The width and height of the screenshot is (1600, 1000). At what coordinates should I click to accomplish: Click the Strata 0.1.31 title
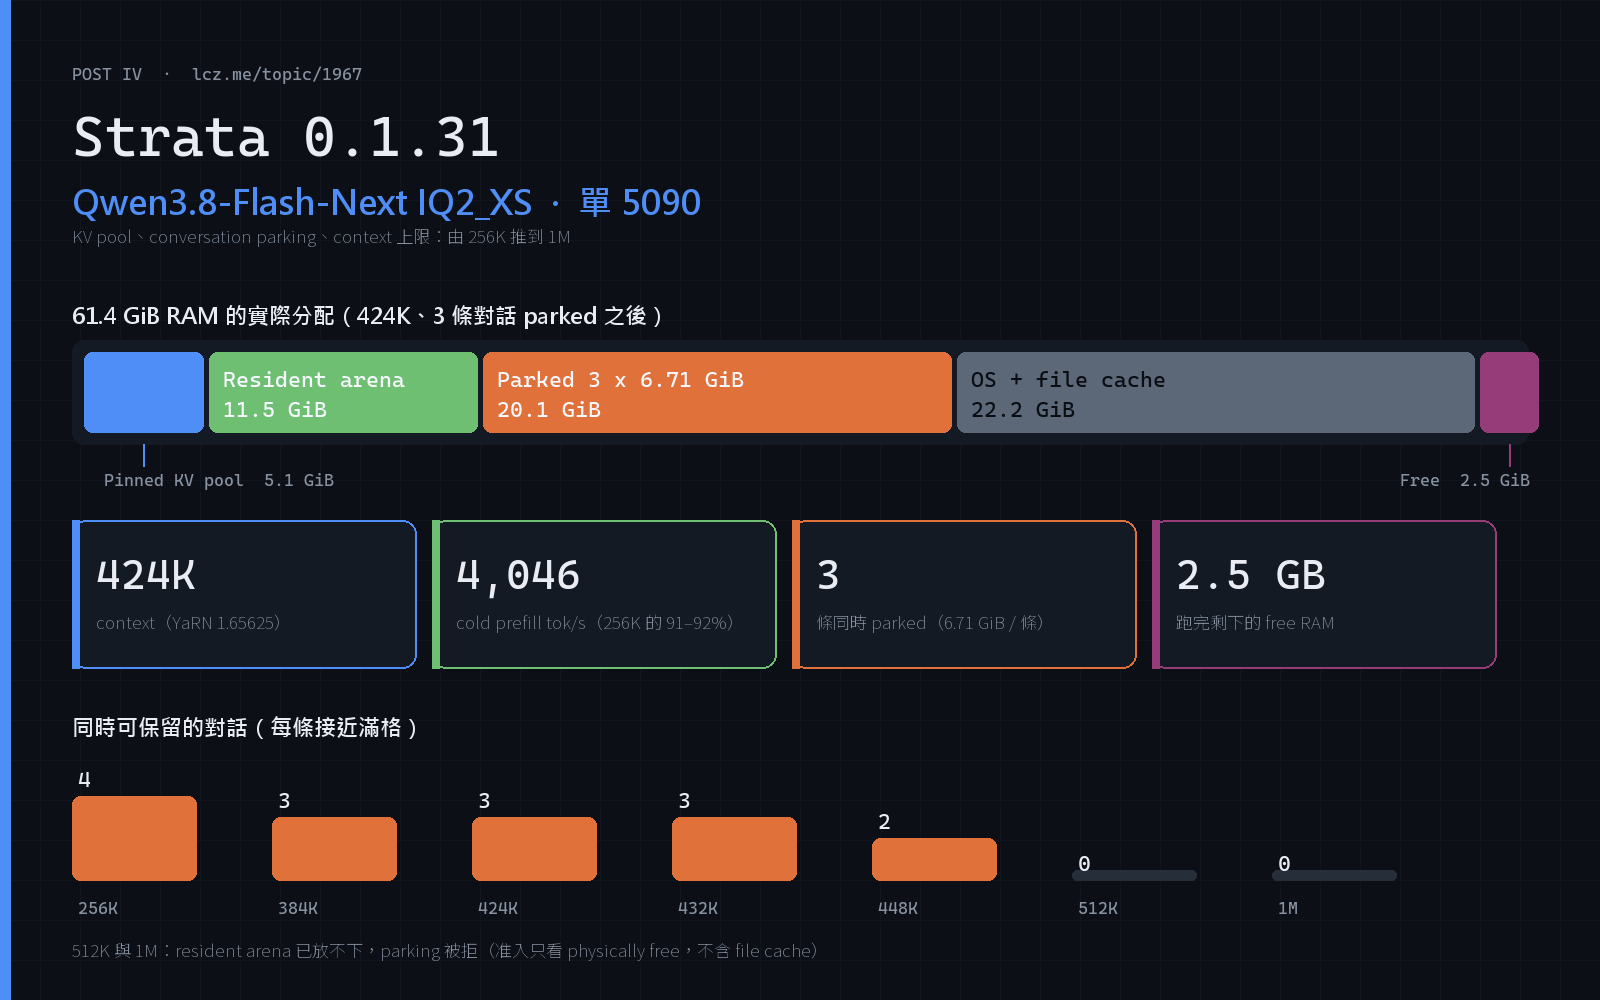click(x=286, y=137)
